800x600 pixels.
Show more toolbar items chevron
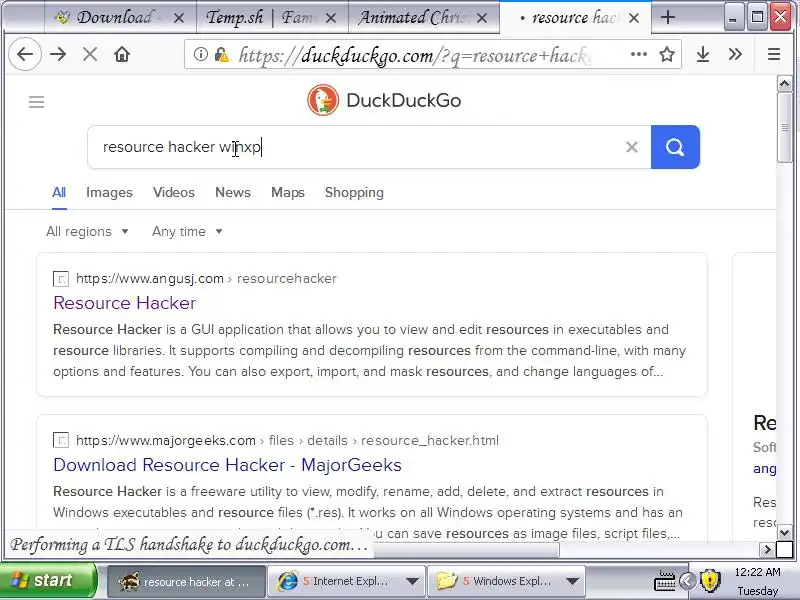(735, 54)
